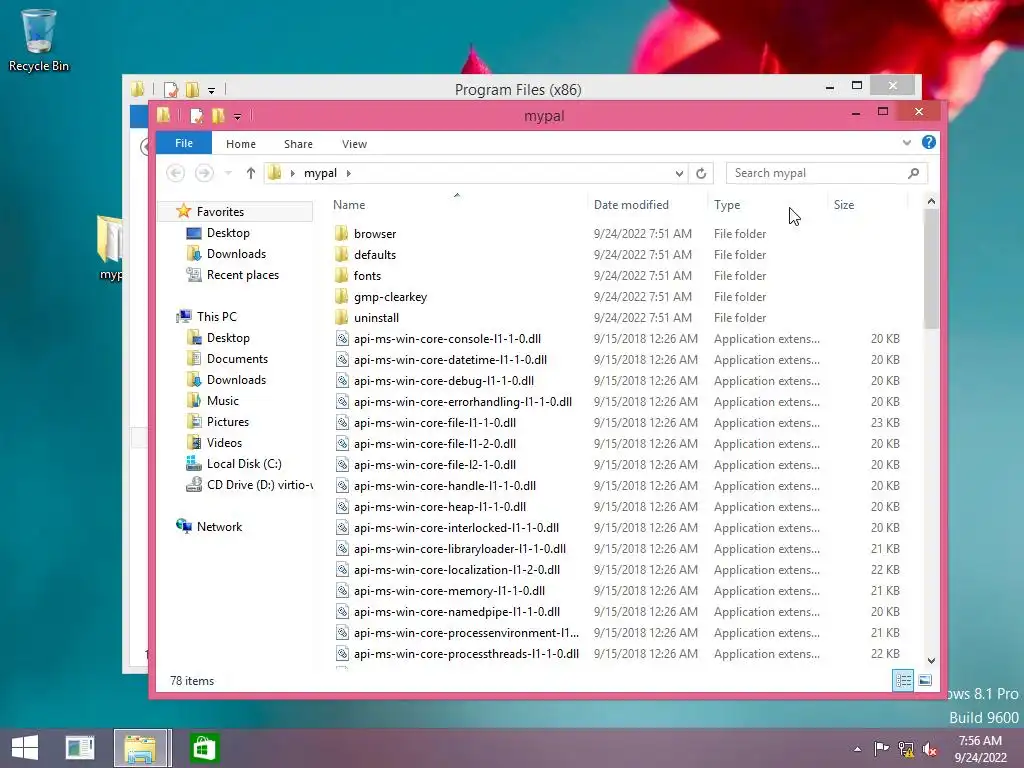Screen dimensions: 1024x768
Task: Open Recent places in sidebar
Action: (x=242, y=275)
